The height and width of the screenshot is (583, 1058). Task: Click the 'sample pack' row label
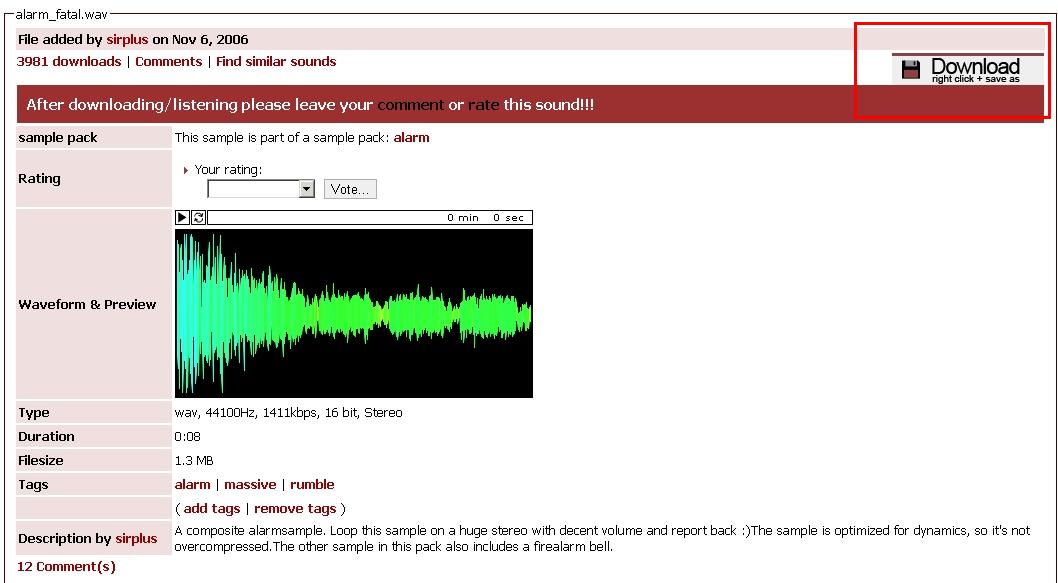[x=58, y=138]
